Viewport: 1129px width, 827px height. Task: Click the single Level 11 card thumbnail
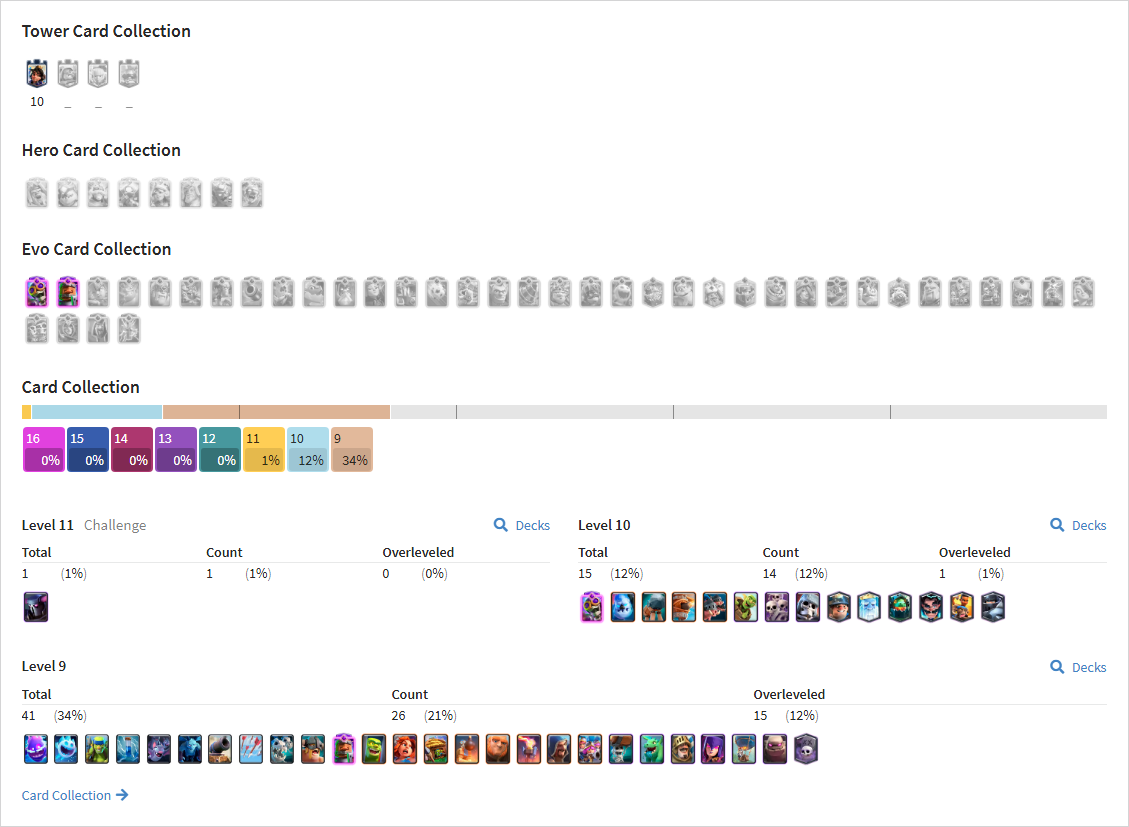36,607
